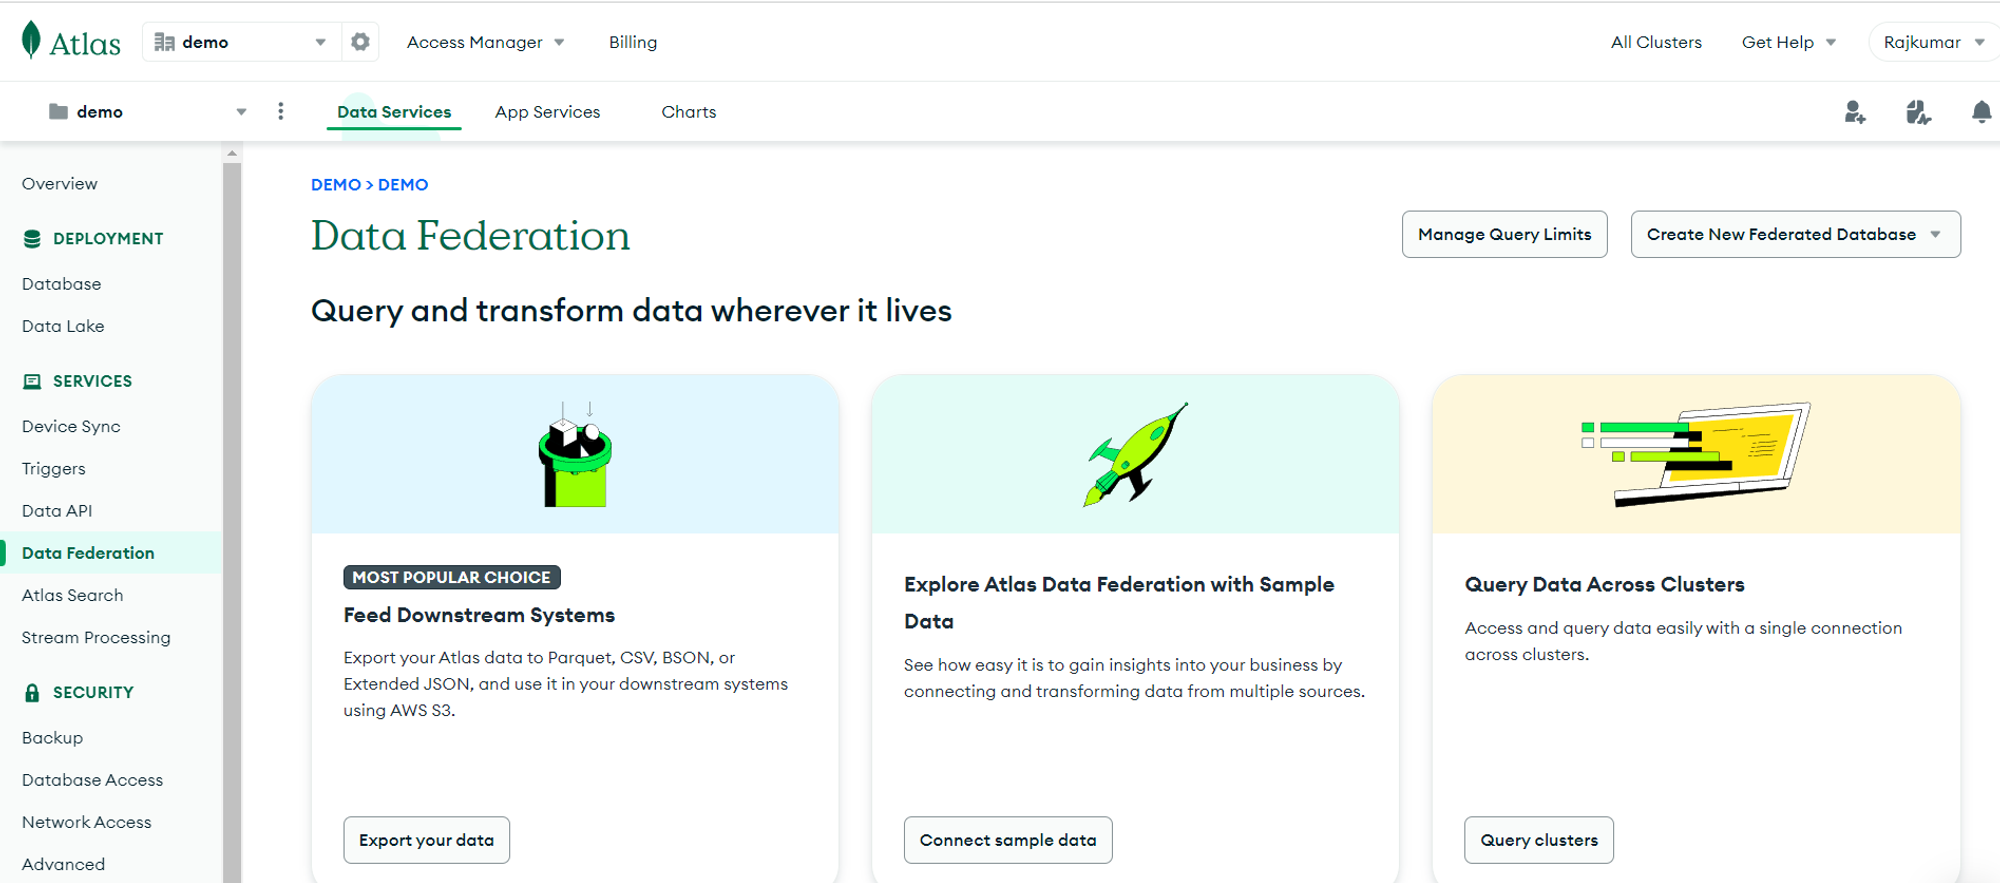Open organization settings gear icon
This screenshot has height=883, width=2000.
360,42
